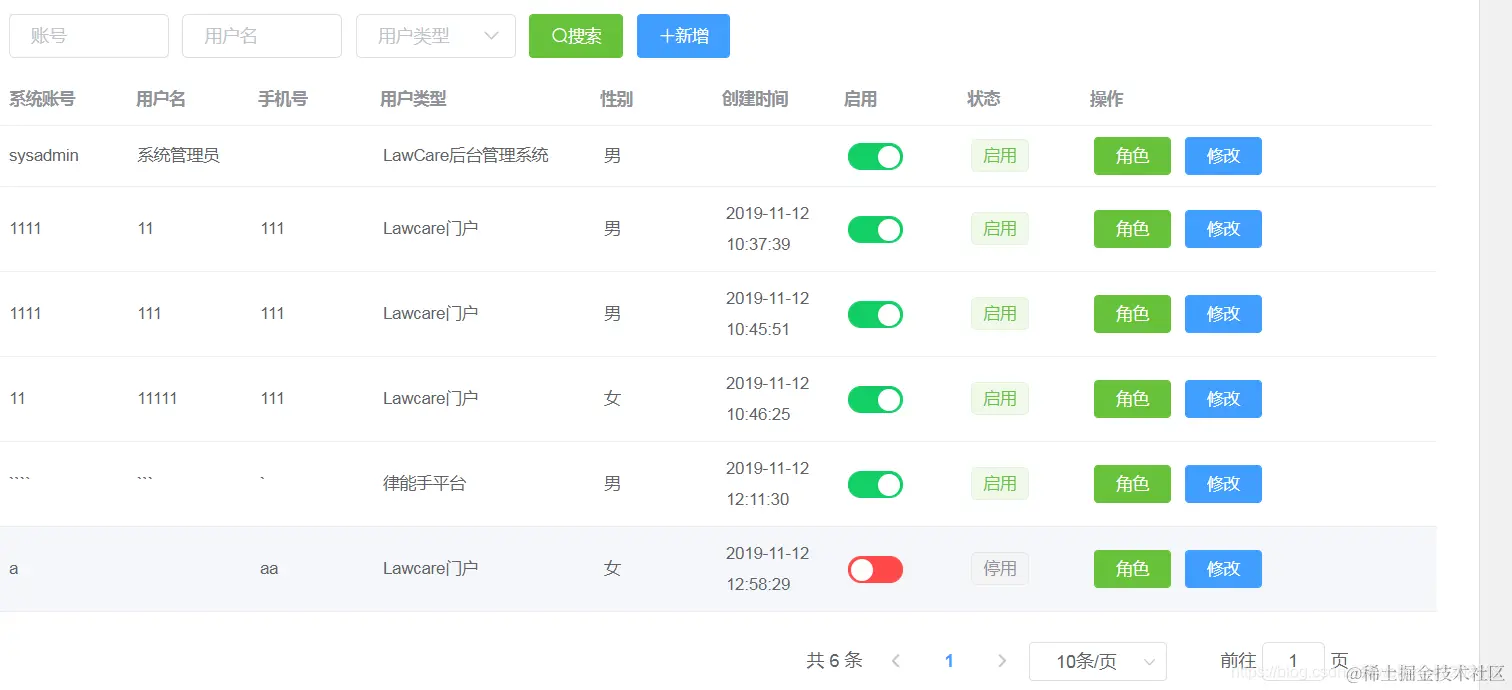Click the 停用 status tag for account a

(x=1000, y=569)
